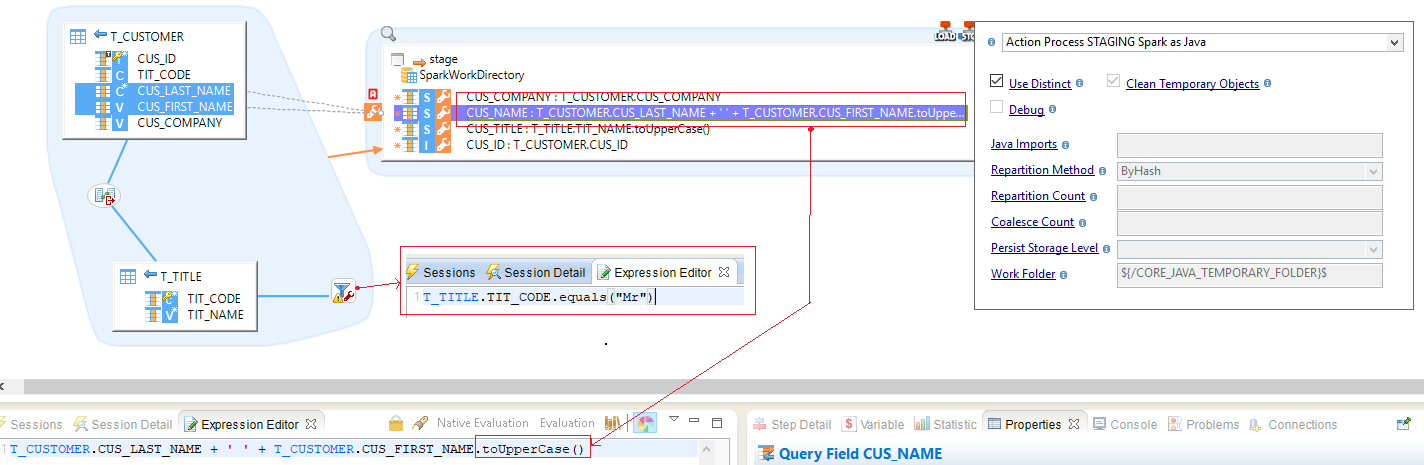Viewport: 1424px width, 465px height.
Task: Click the lock icon in the Expression Editor toolbar
Action: (395, 423)
